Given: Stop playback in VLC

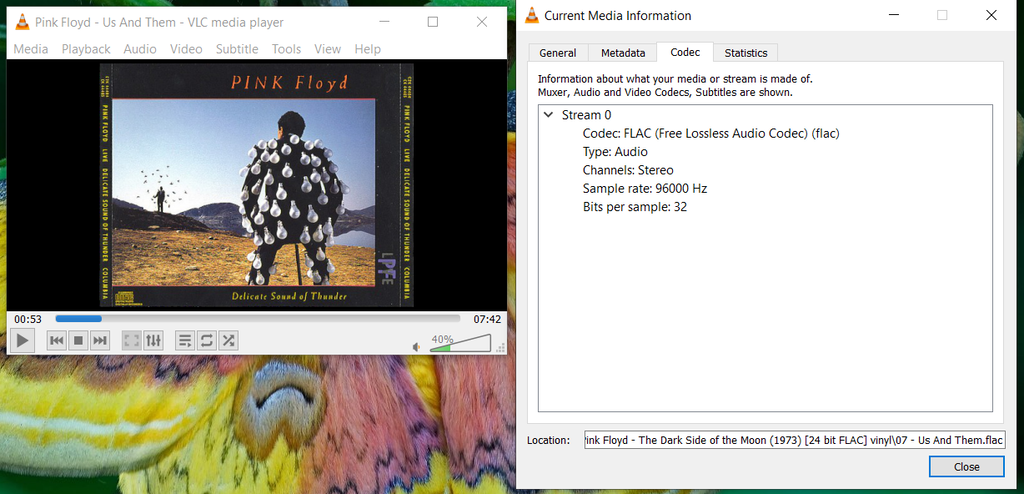Looking at the screenshot, I should tap(78, 340).
